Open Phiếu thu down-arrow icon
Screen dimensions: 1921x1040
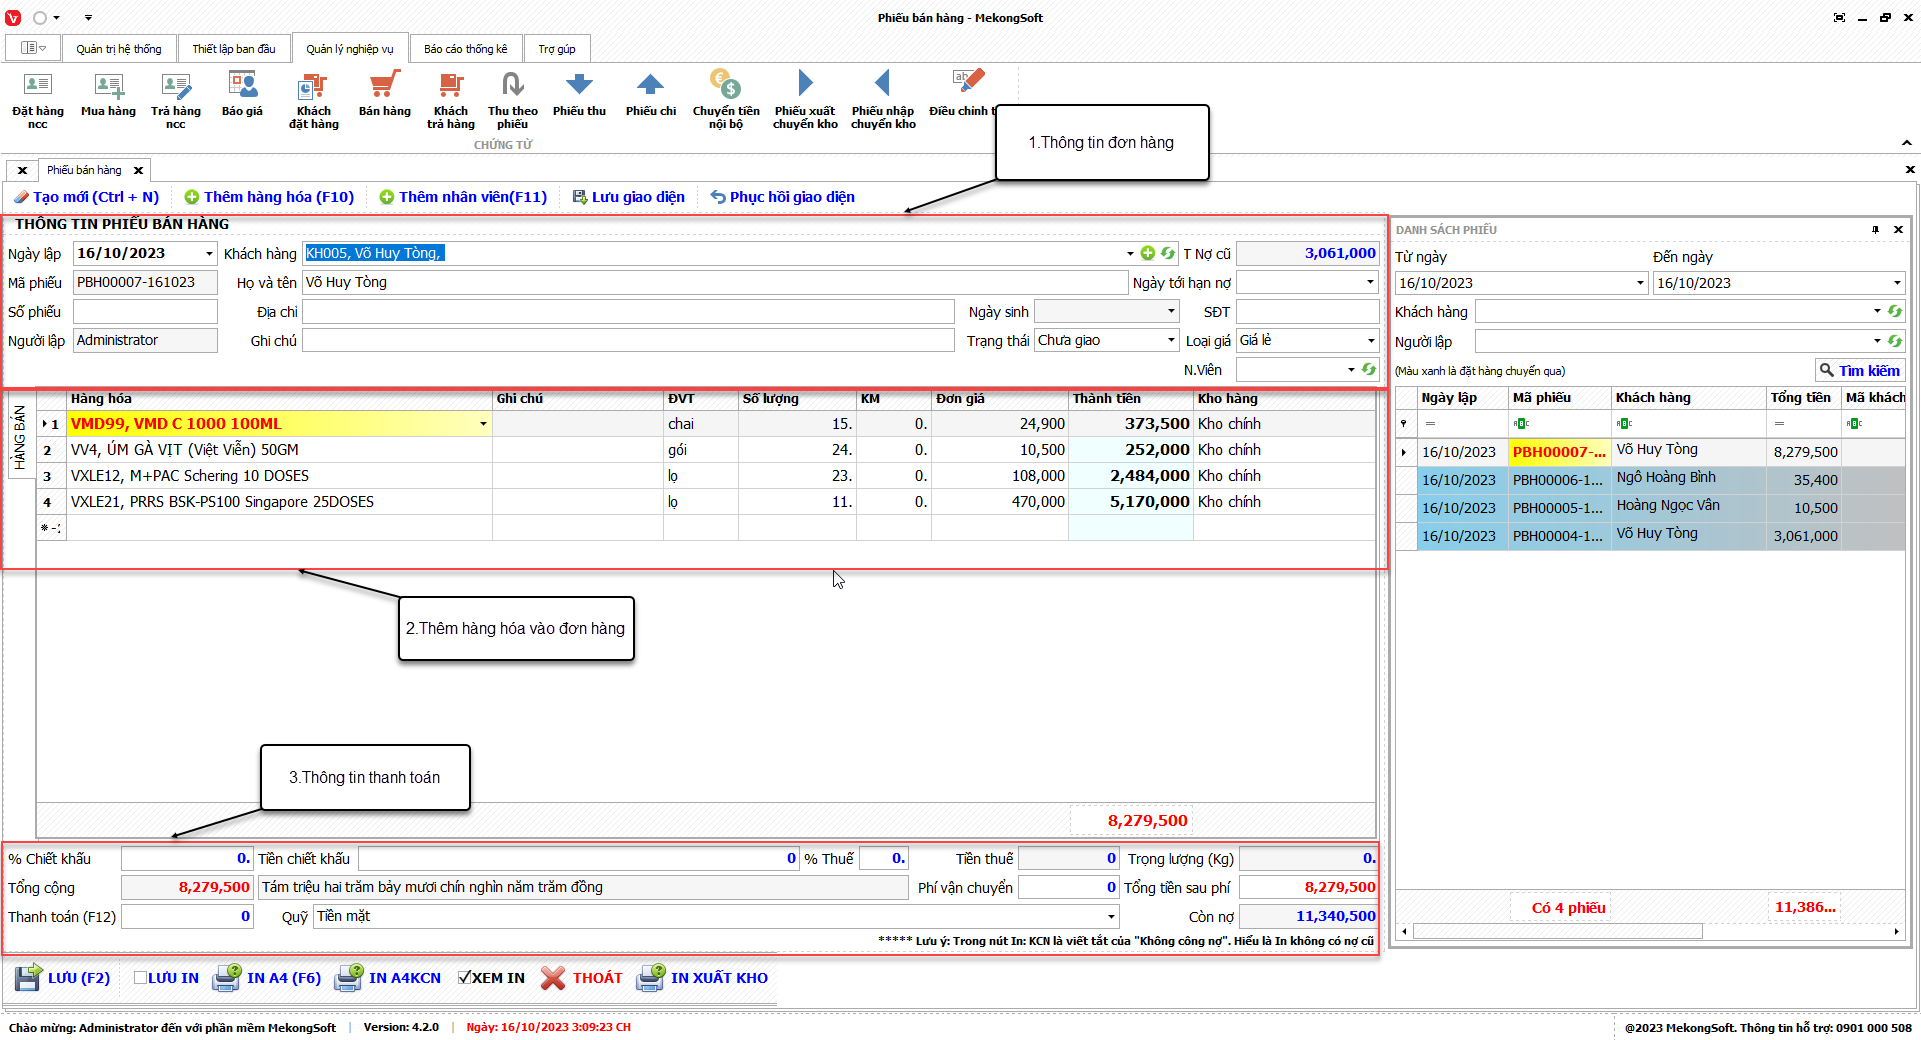(579, 86)
